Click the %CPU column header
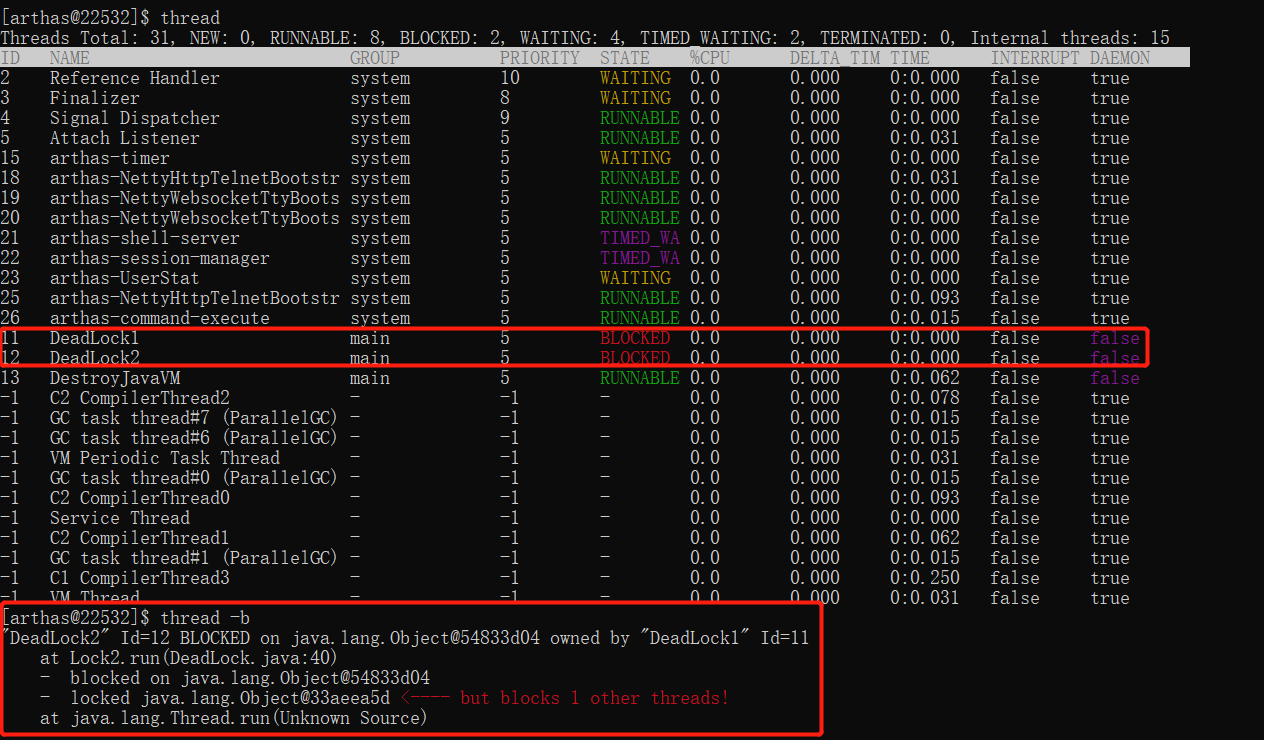This screenshot has height=740, width=1264. pyautogui.click(x=710, y=58)
